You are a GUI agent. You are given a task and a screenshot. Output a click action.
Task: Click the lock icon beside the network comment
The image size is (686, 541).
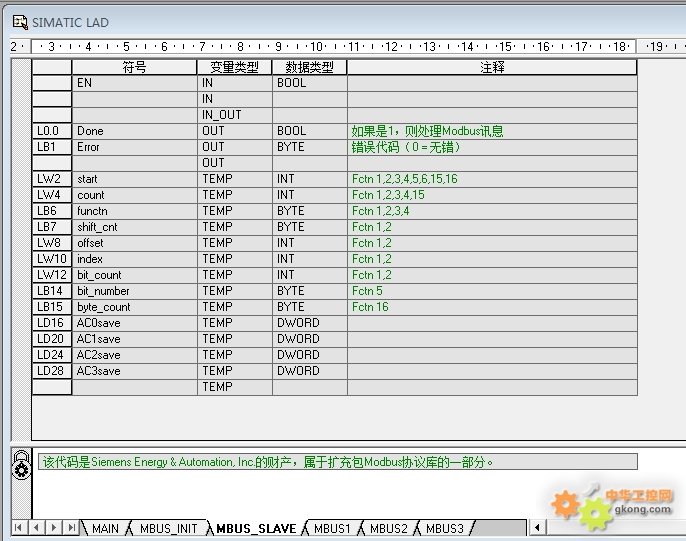tap(21, 465)
